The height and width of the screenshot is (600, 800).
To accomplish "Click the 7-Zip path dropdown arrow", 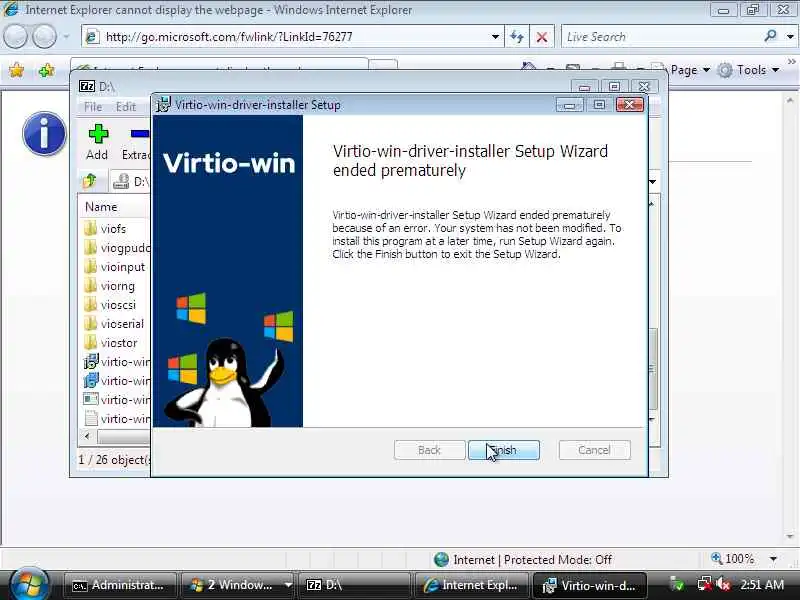I will click(653, 182).
